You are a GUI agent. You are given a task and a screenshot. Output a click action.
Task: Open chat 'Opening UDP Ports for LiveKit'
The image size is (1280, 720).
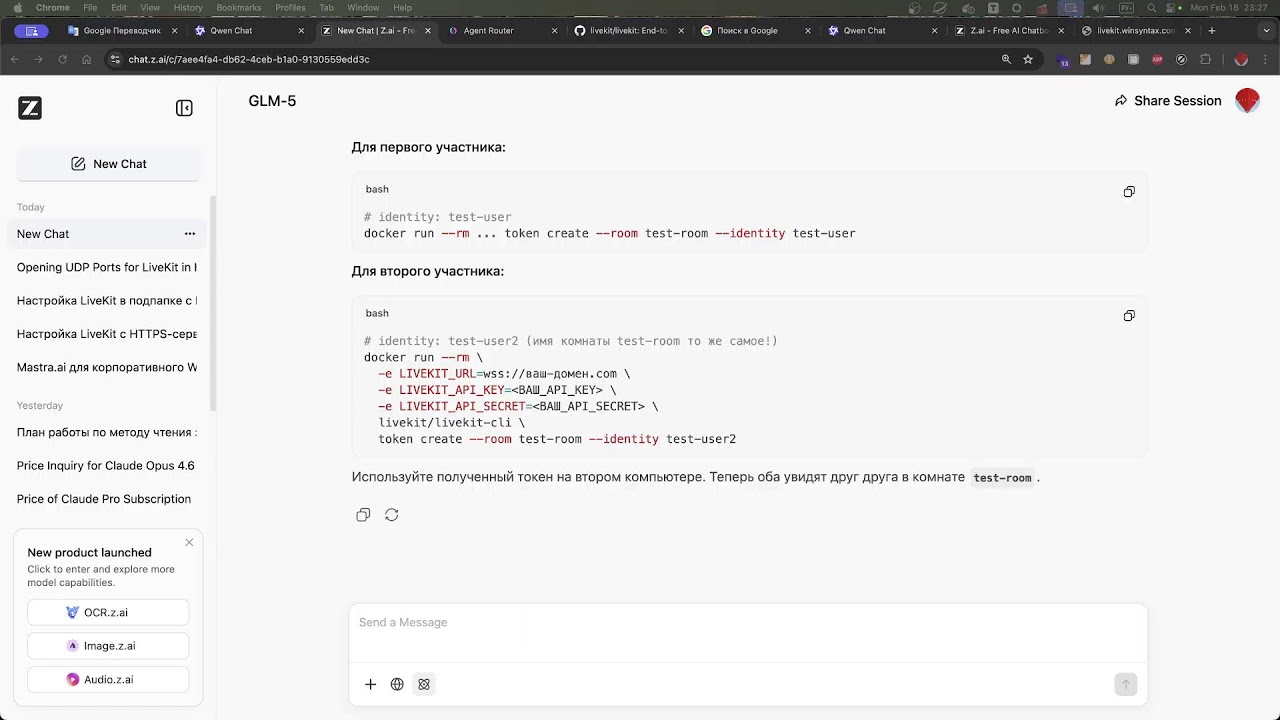(107, 267)
